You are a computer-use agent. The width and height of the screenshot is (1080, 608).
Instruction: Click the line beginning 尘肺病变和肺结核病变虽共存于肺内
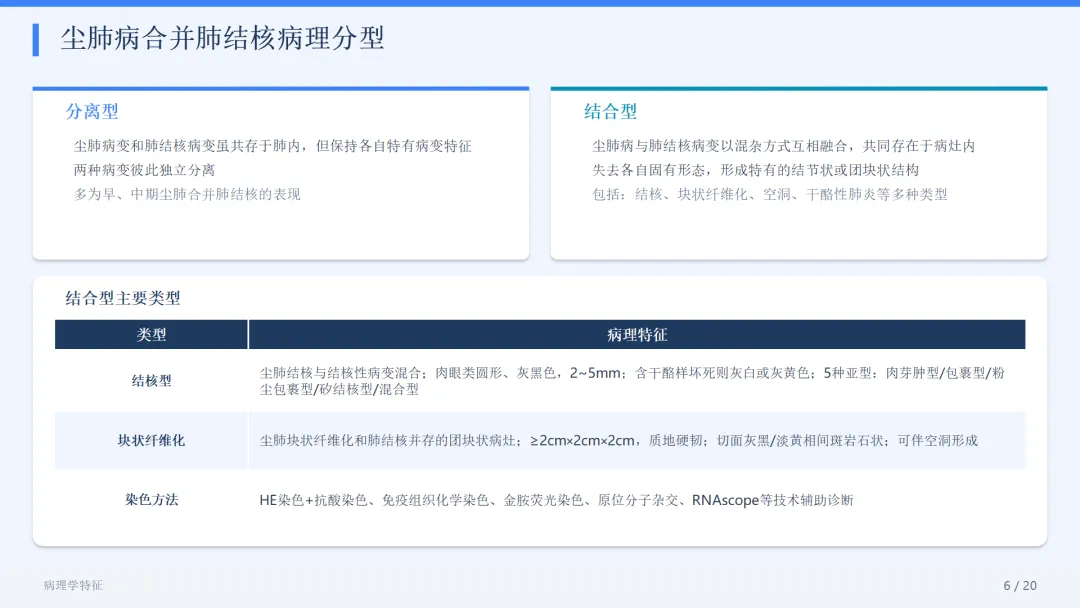pos(273,146)
